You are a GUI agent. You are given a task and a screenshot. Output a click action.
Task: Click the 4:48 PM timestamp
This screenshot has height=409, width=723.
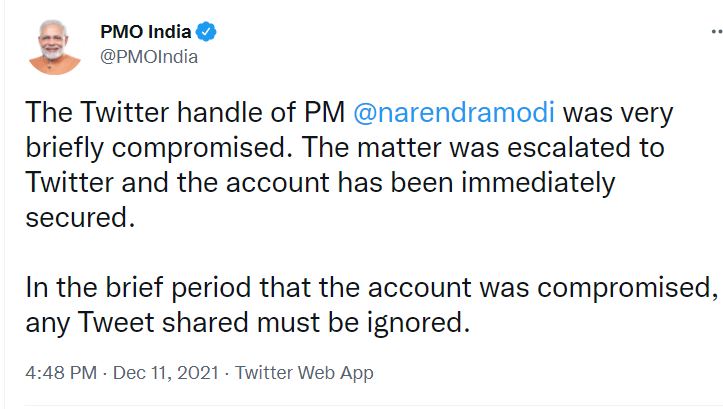(62, 373)
